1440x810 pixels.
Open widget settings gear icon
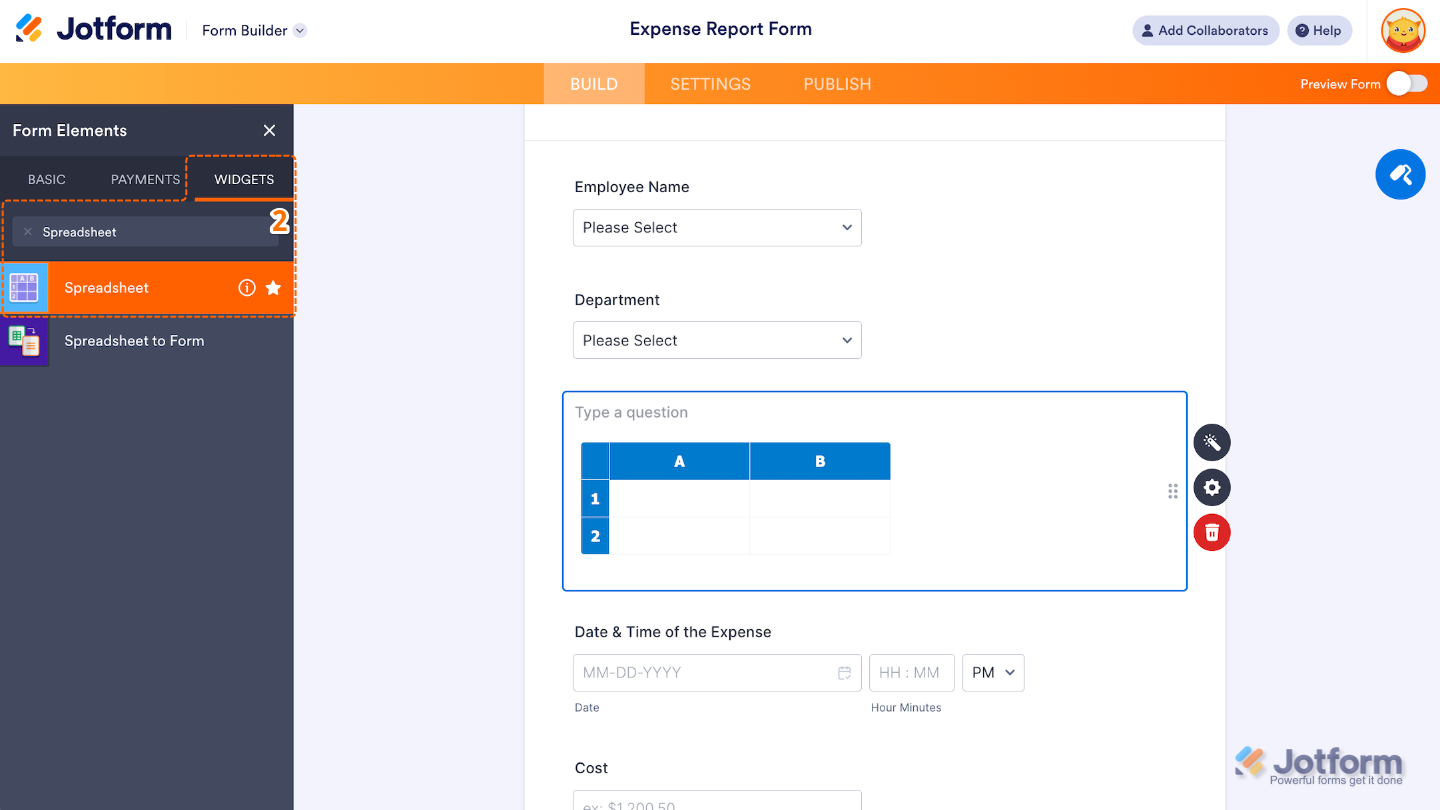[1212, 488]
